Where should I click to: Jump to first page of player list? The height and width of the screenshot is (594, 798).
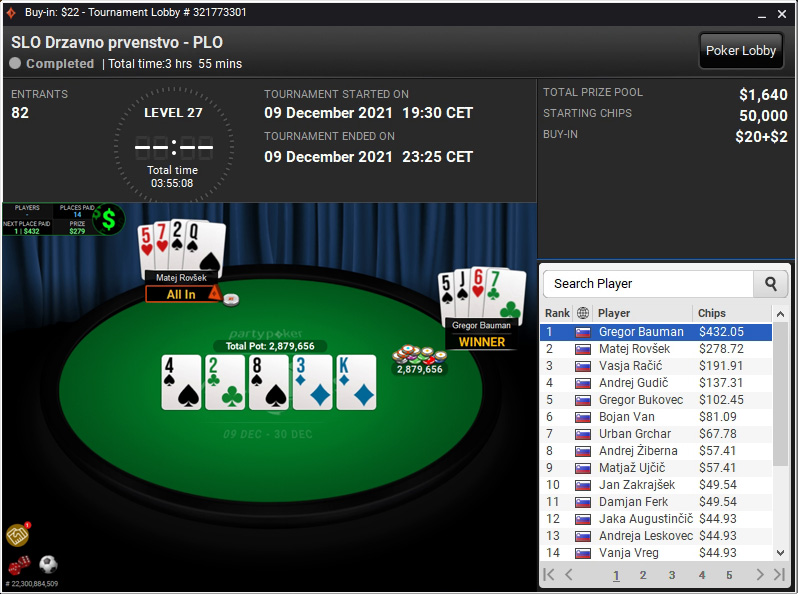[x=549, y=575]
